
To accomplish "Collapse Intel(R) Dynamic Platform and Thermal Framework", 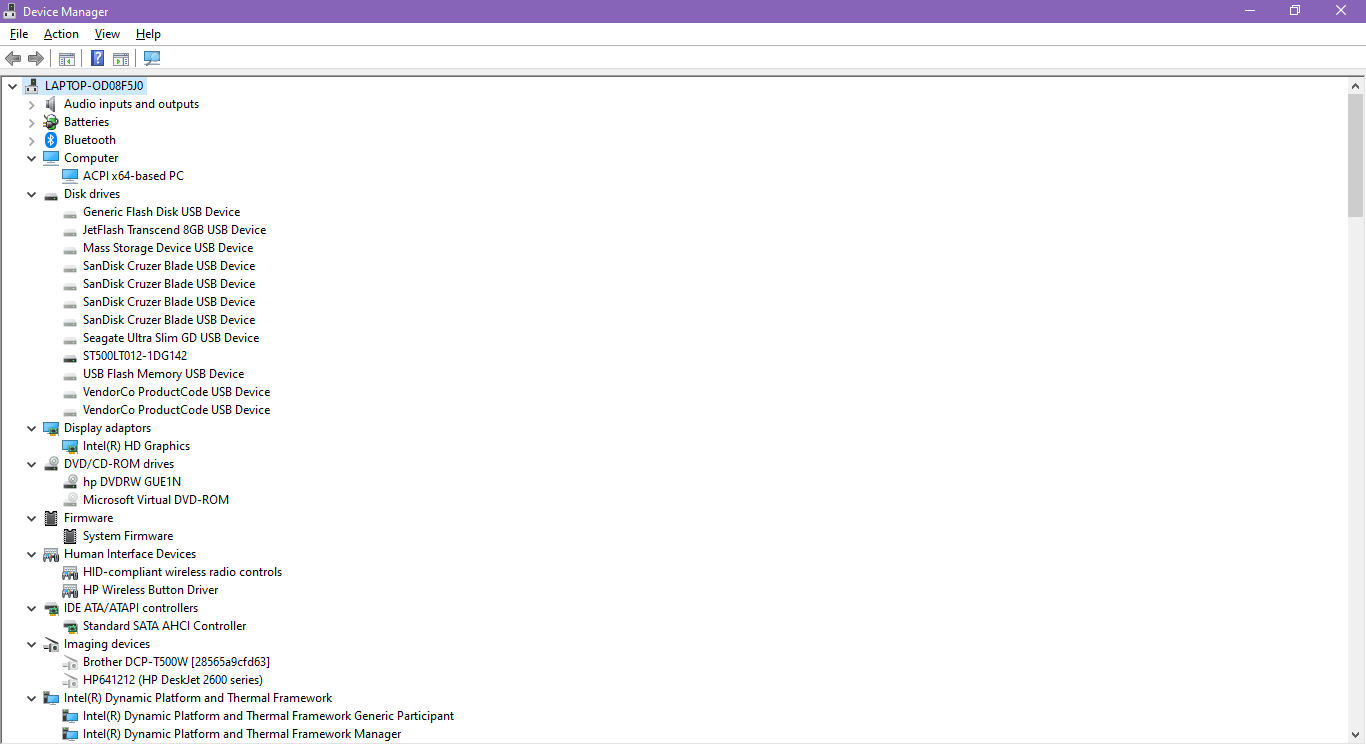I will pos(32,698).
